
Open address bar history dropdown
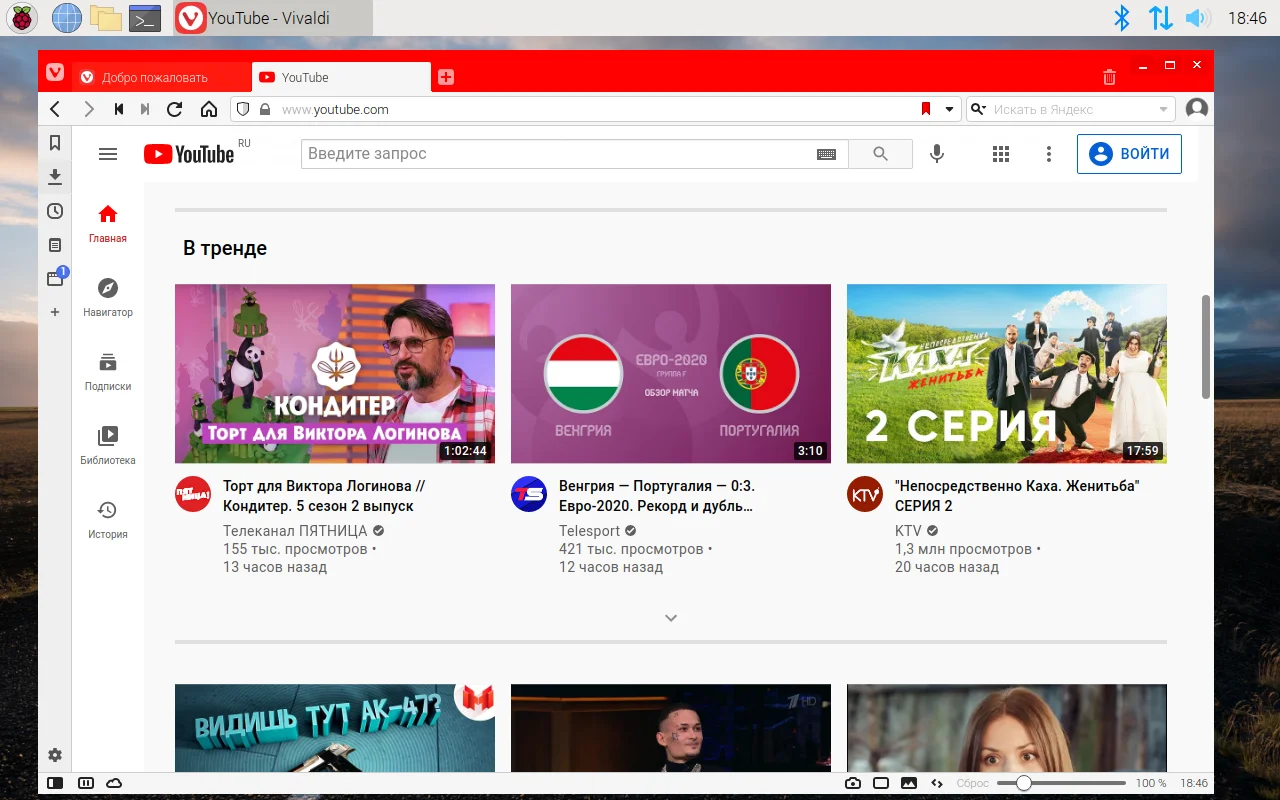point(950,109)
